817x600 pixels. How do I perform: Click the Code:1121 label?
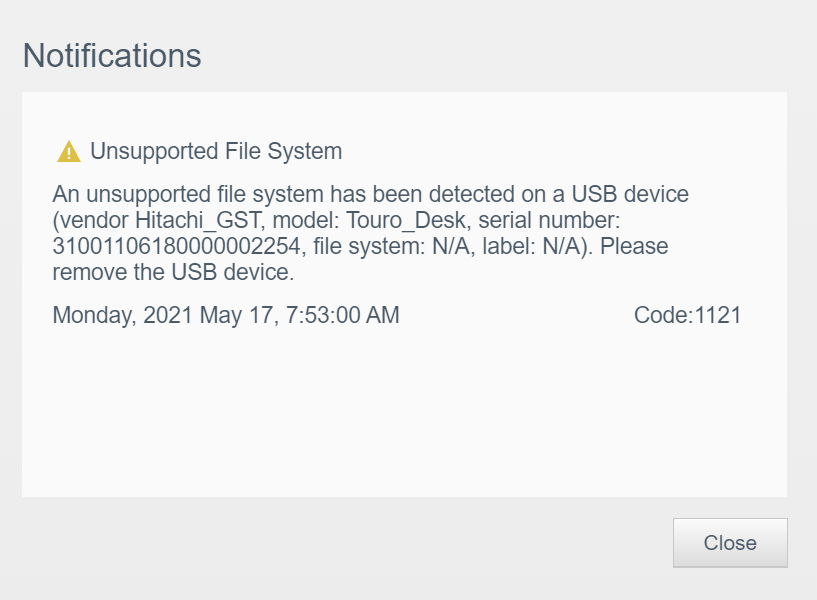coord(687,315)
